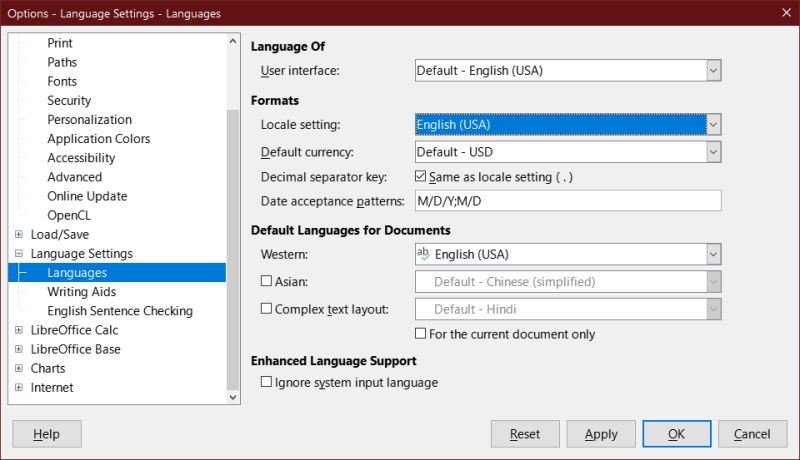The image size is (800, 460).
Task: Select Print in the options tree
Action: pyautogui.click(x=60, y=43)
